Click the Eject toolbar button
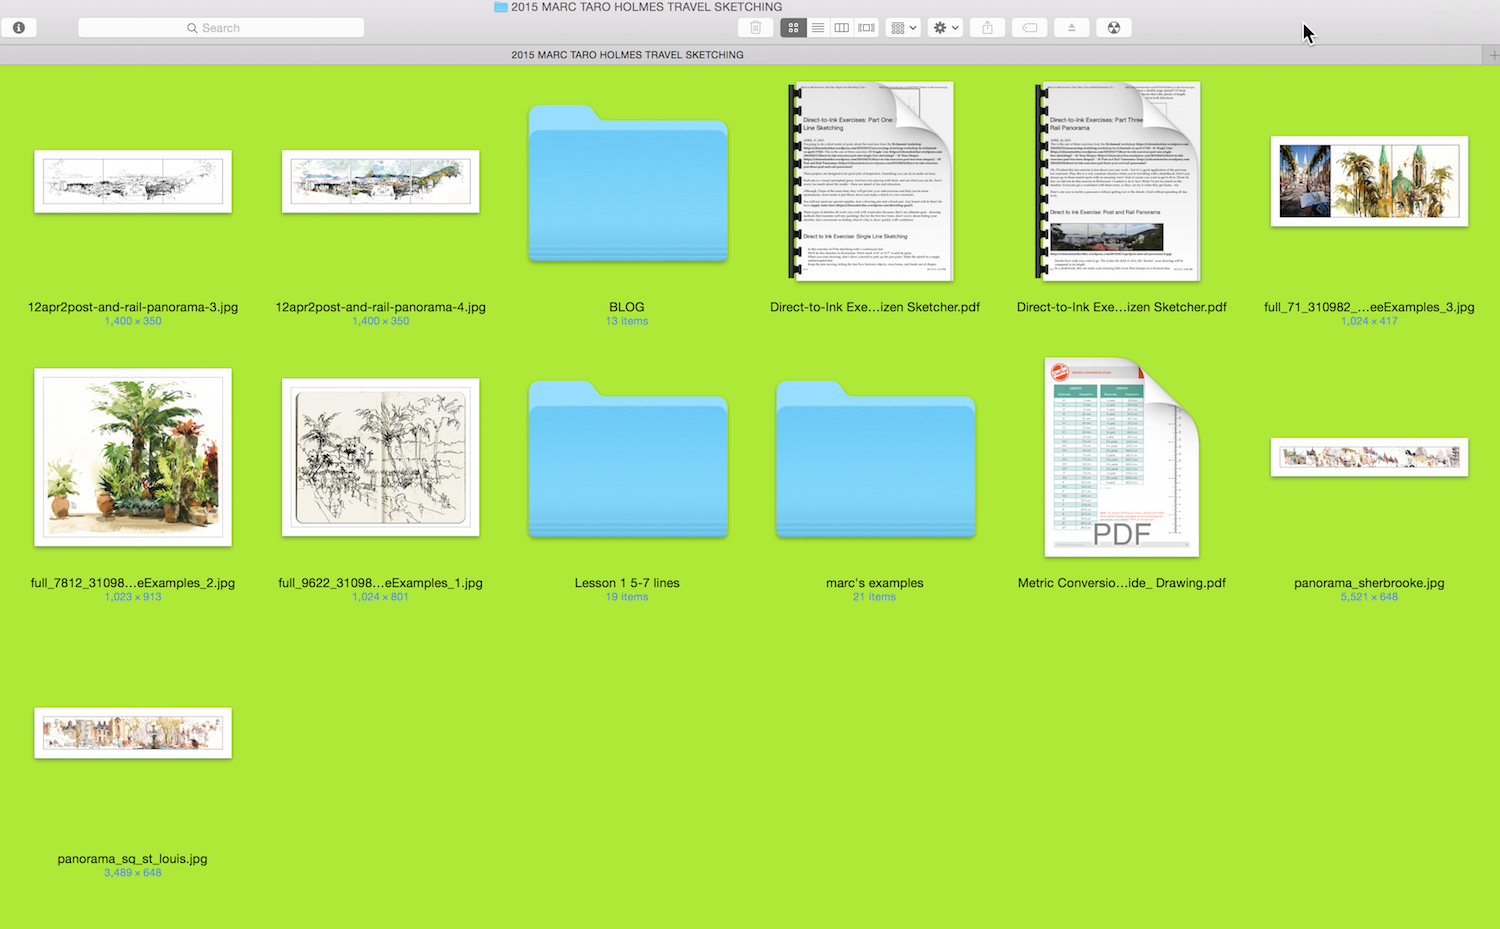The image size is (1500, 929). tap(1072, 28)
